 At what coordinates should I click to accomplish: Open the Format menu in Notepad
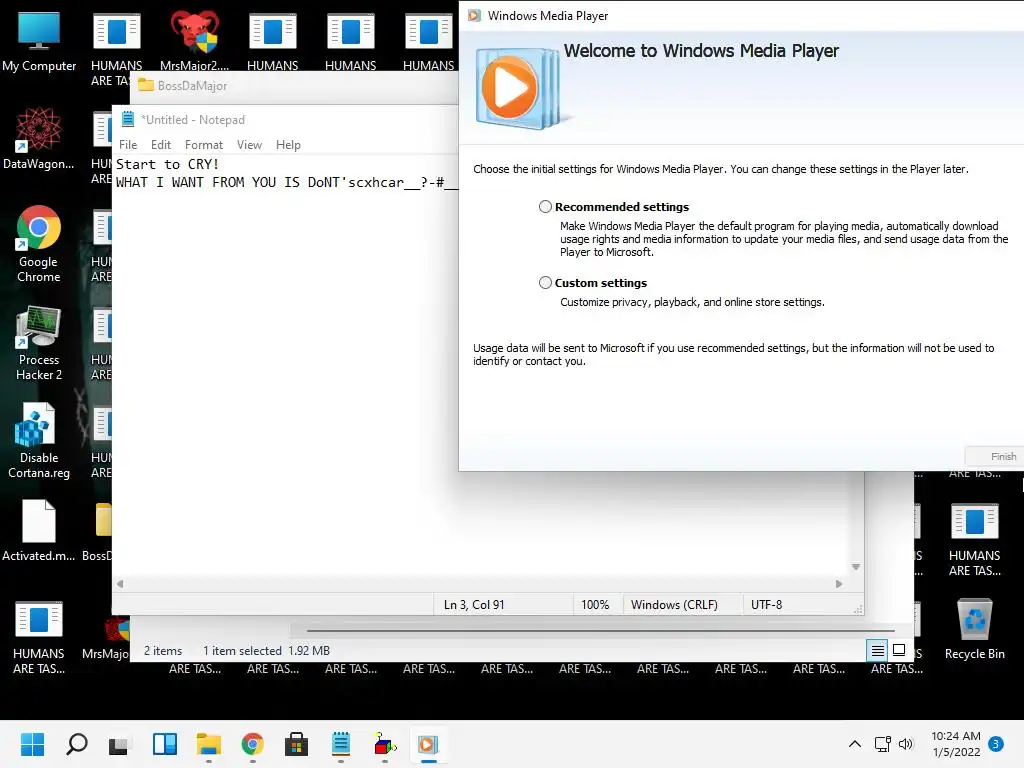point(204,145)
